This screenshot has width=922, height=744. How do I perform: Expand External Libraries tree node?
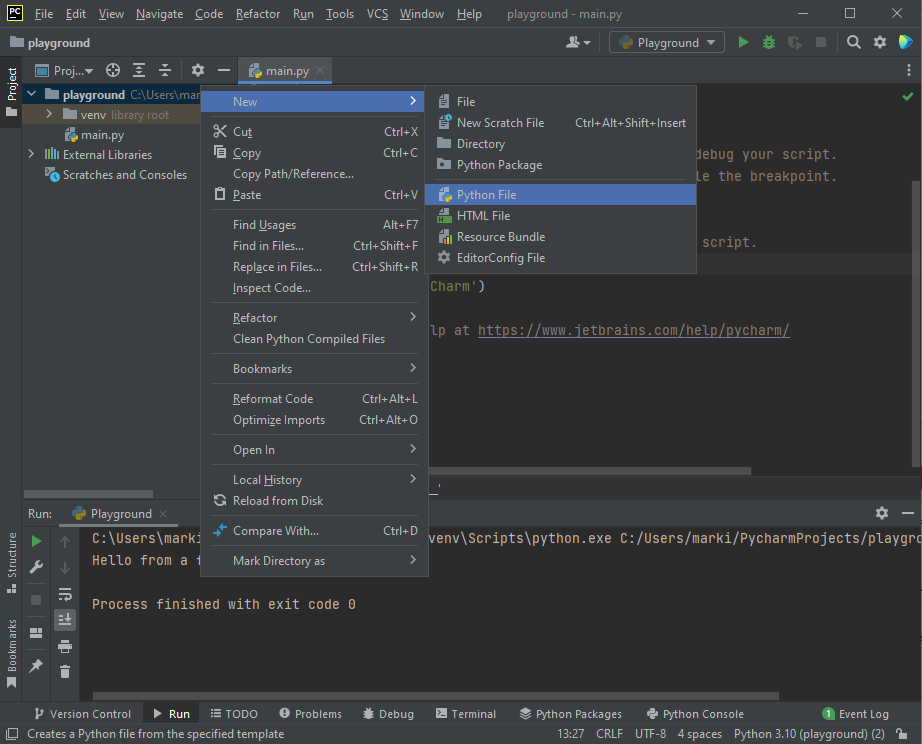pyautogui.click(x=31, y=155)
